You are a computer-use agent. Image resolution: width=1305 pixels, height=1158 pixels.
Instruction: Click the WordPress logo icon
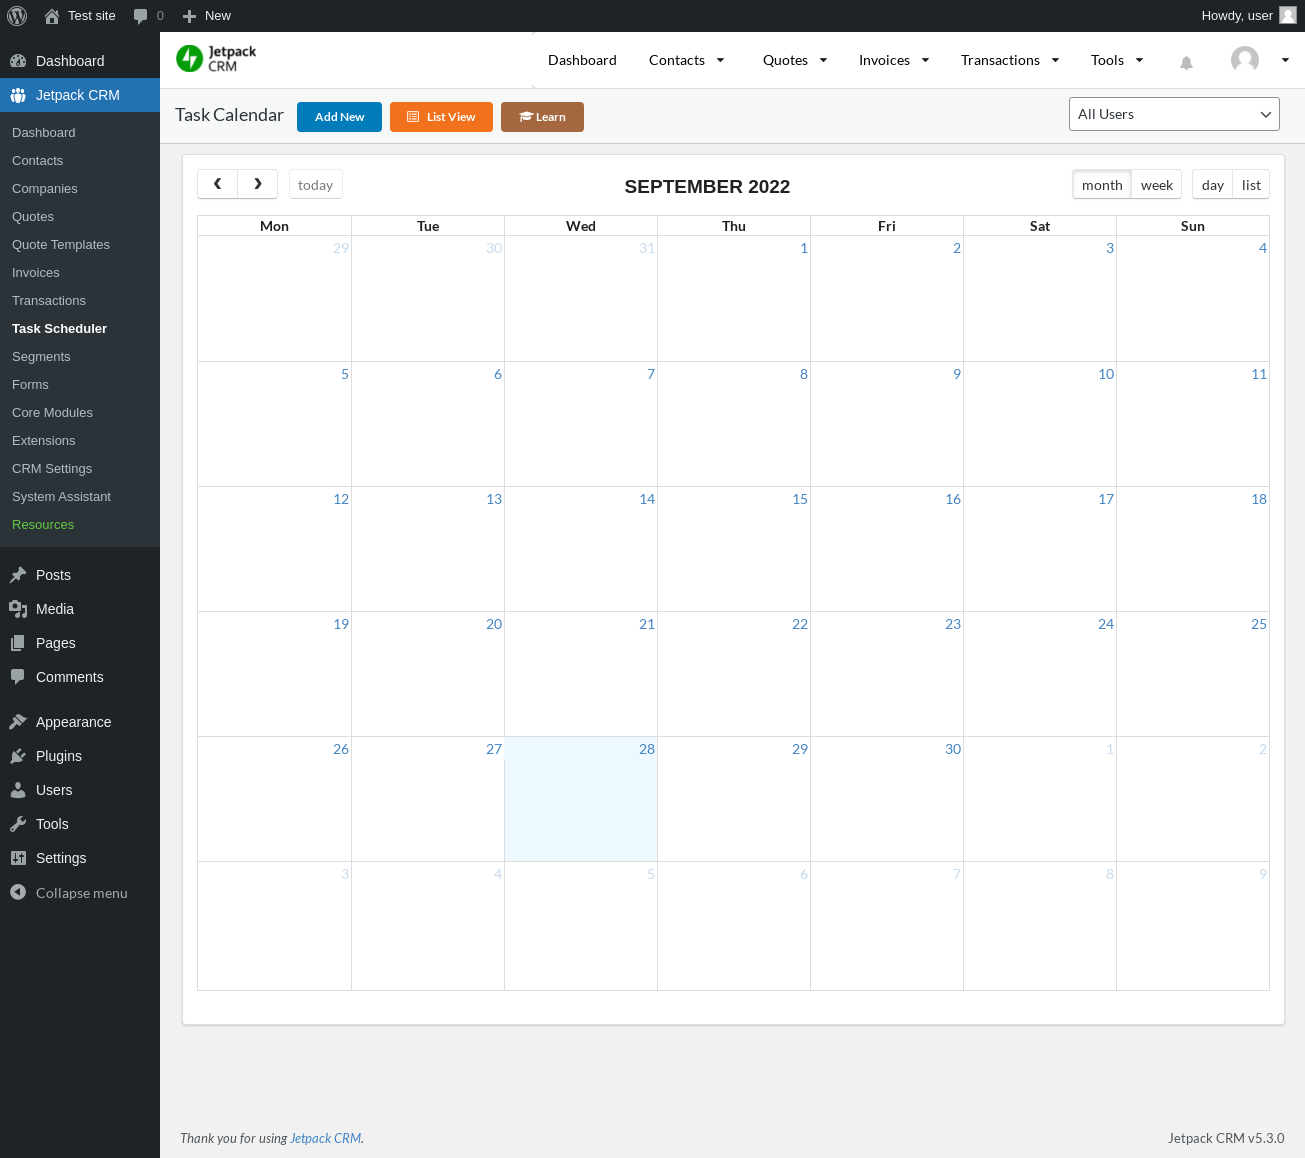tap(17, 16)
